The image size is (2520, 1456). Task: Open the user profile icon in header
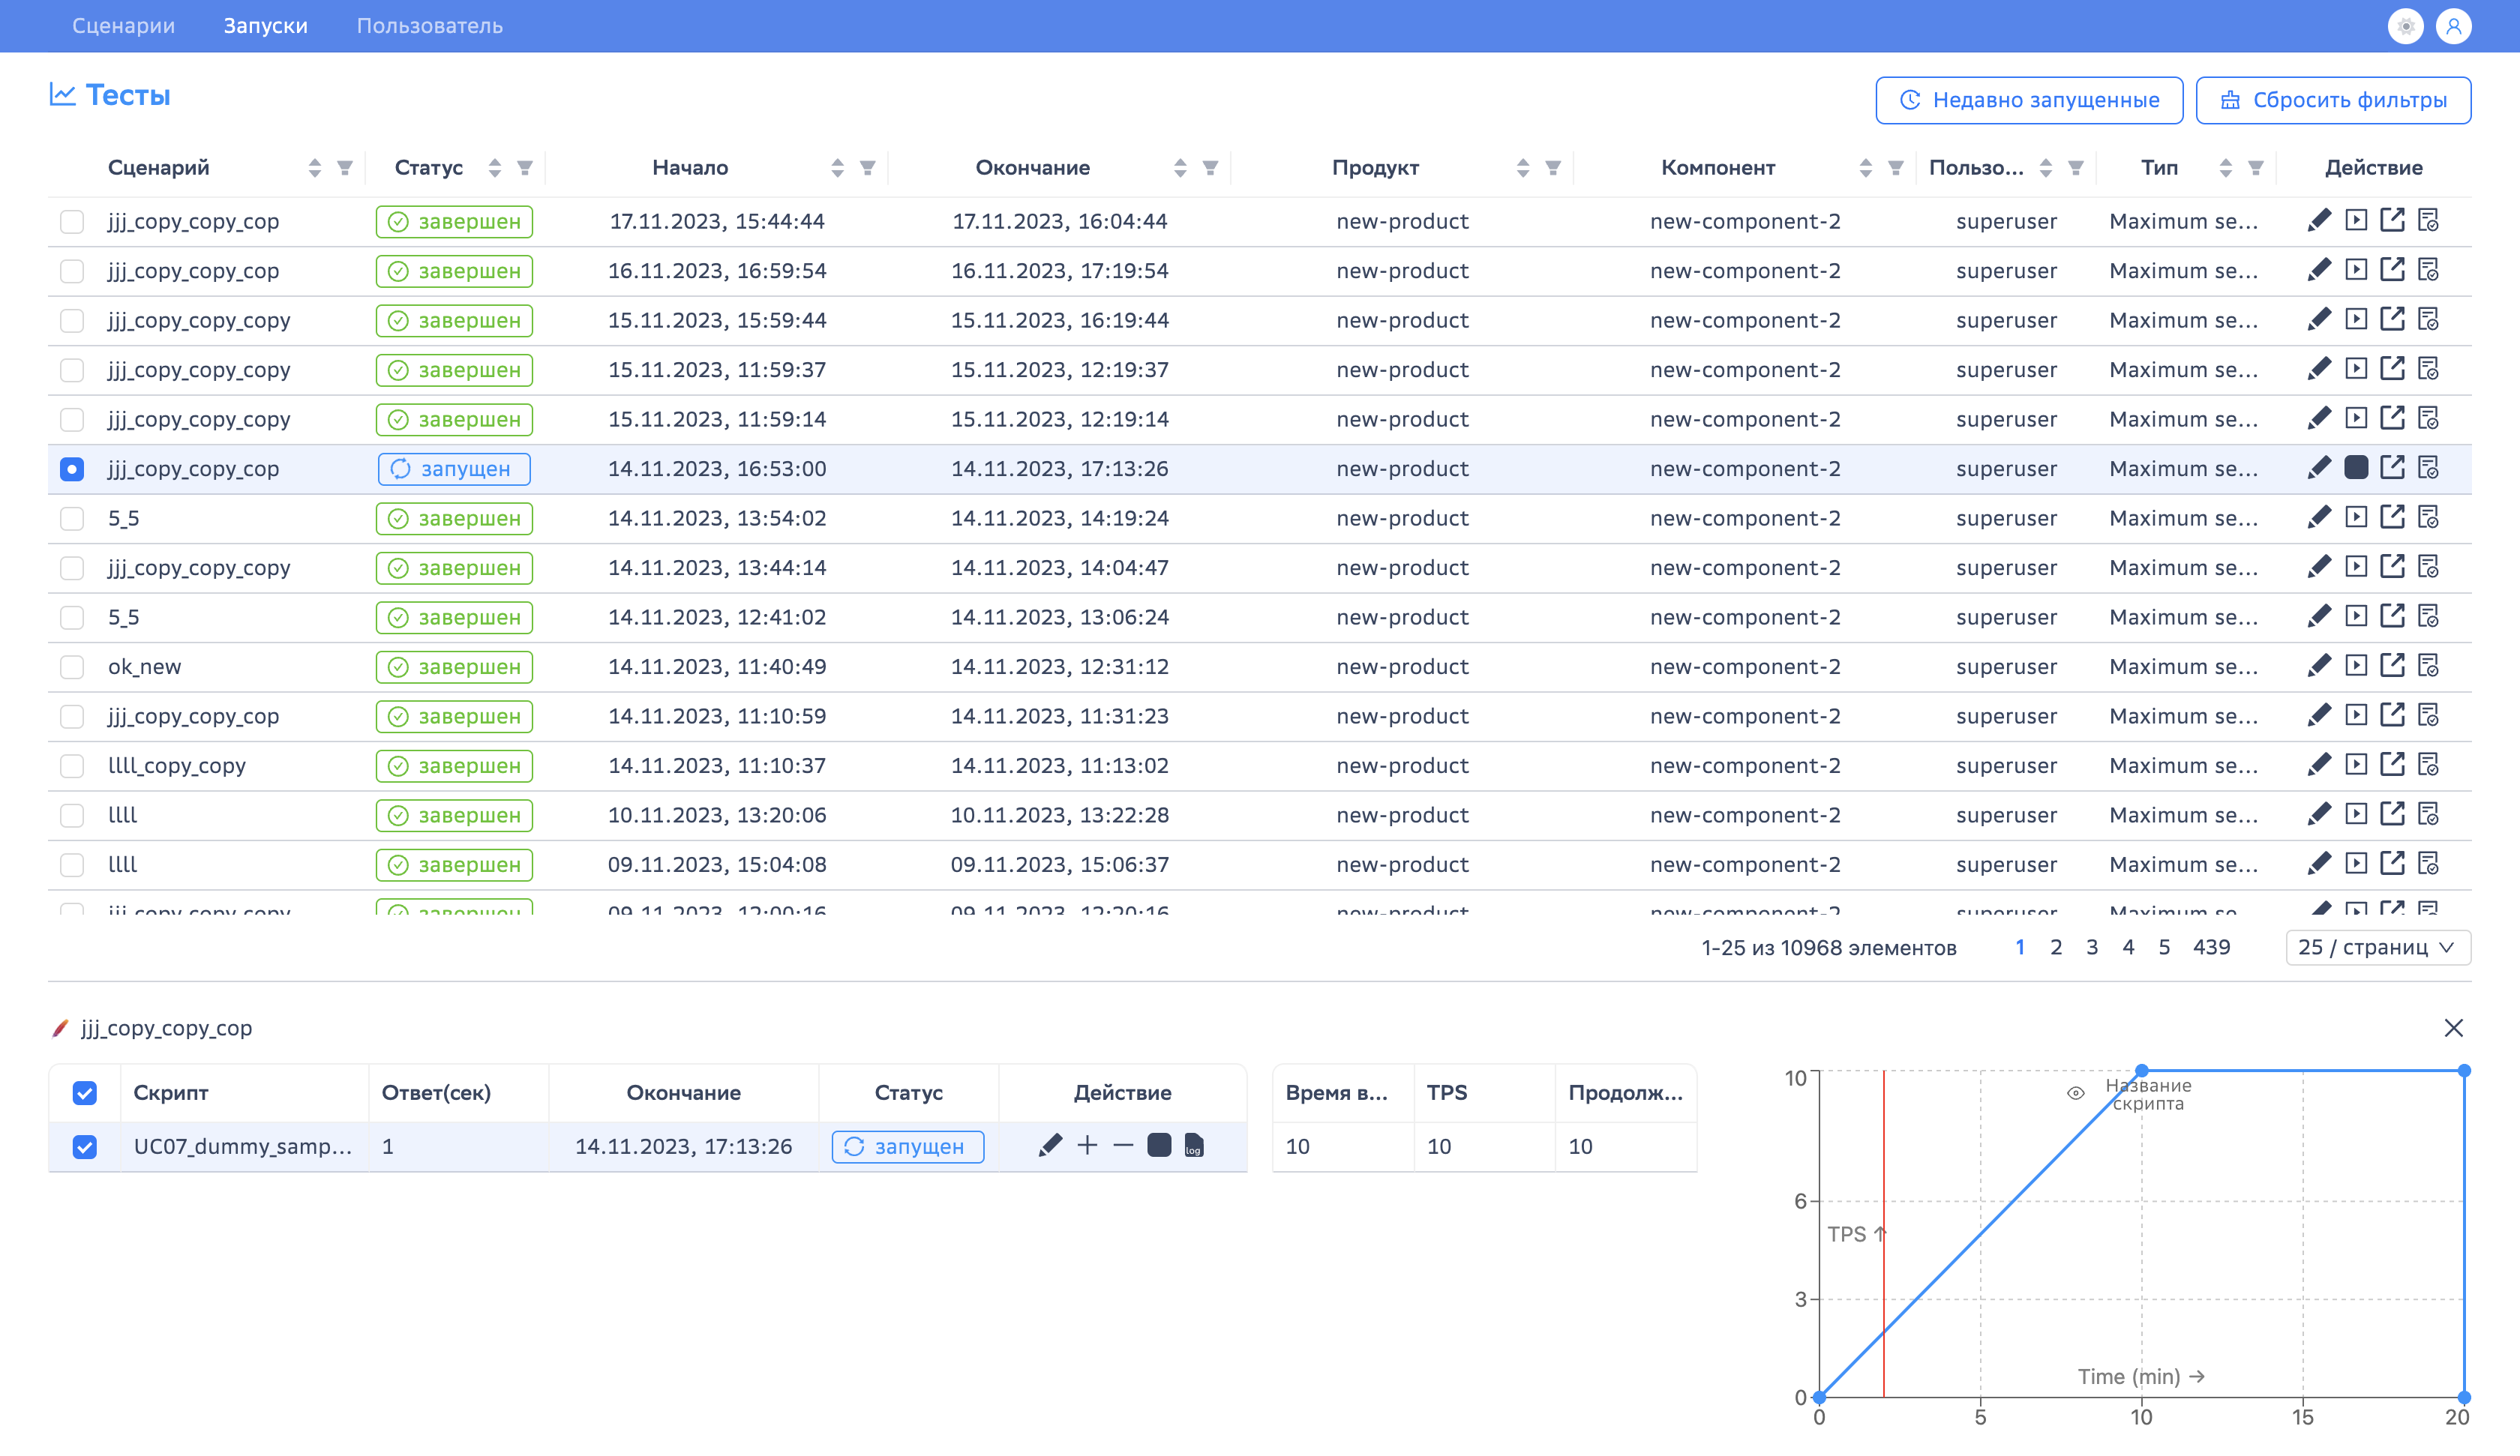[x=2454, y=26]
